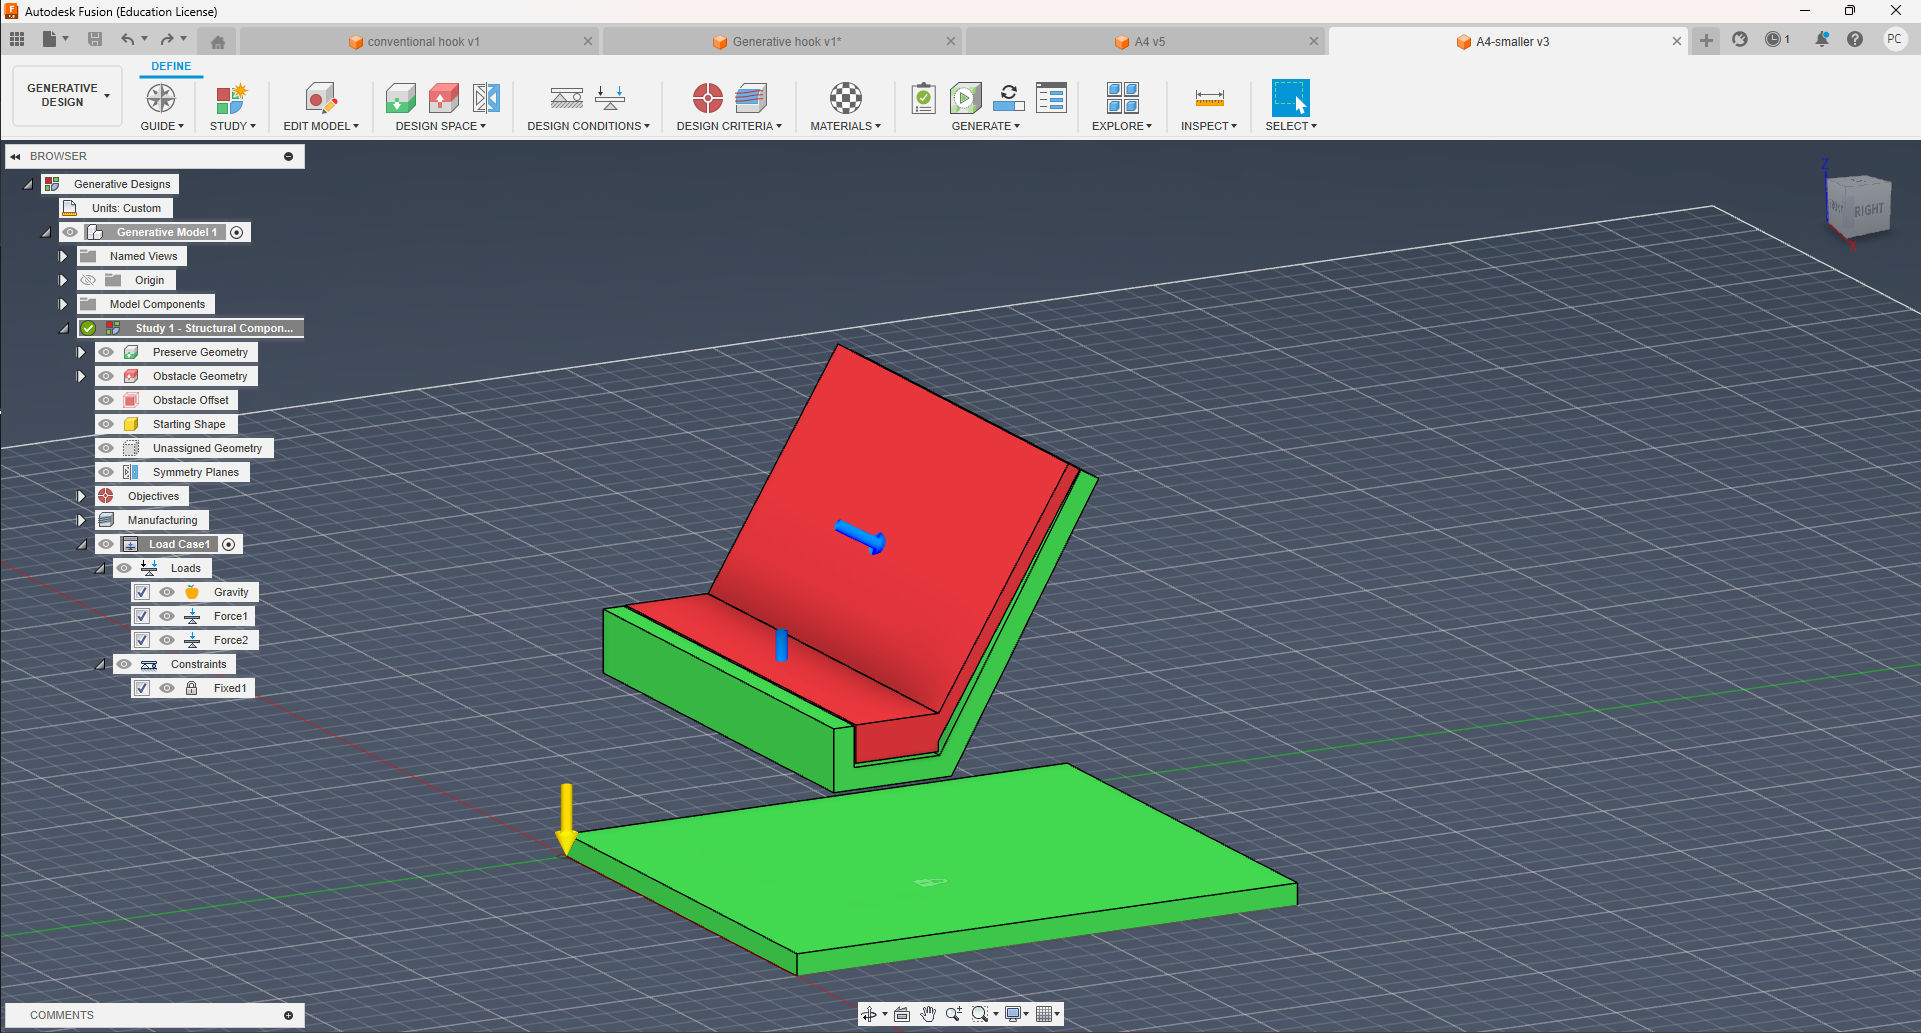The height and width of the screenshot is (1033, 1921).
Task: Click the PC user account button
Action: click(x=1894, y=39)
